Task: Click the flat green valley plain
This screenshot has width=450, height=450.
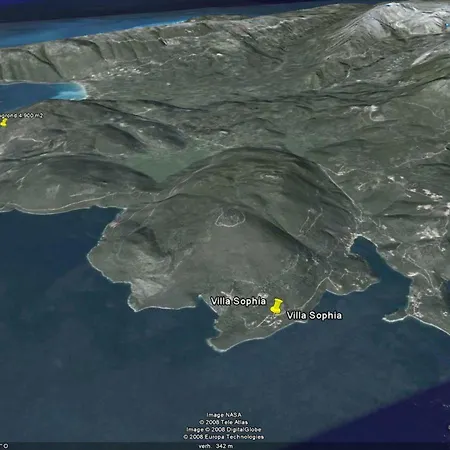Action: tap(160, 163)
